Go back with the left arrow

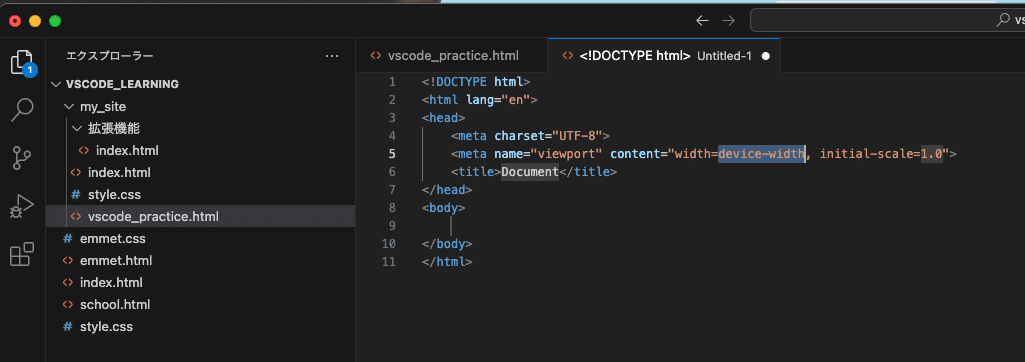pyautogui.click(x=702, y=20)
